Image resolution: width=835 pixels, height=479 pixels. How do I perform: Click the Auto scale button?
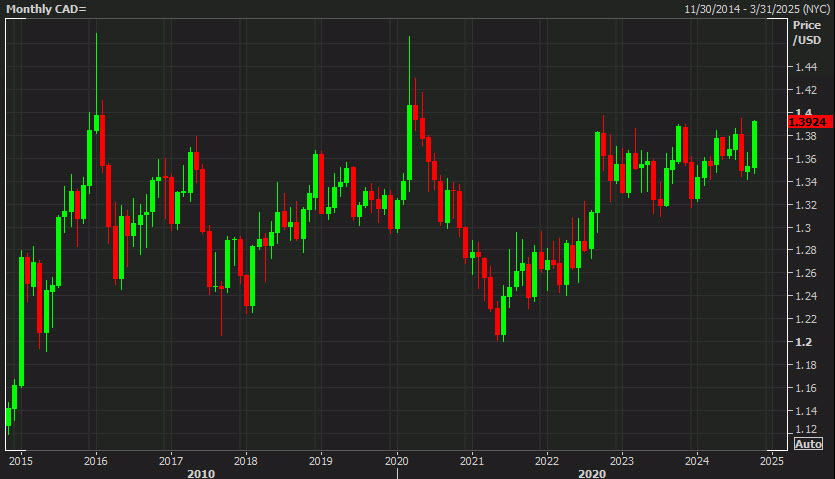[808, 444]
